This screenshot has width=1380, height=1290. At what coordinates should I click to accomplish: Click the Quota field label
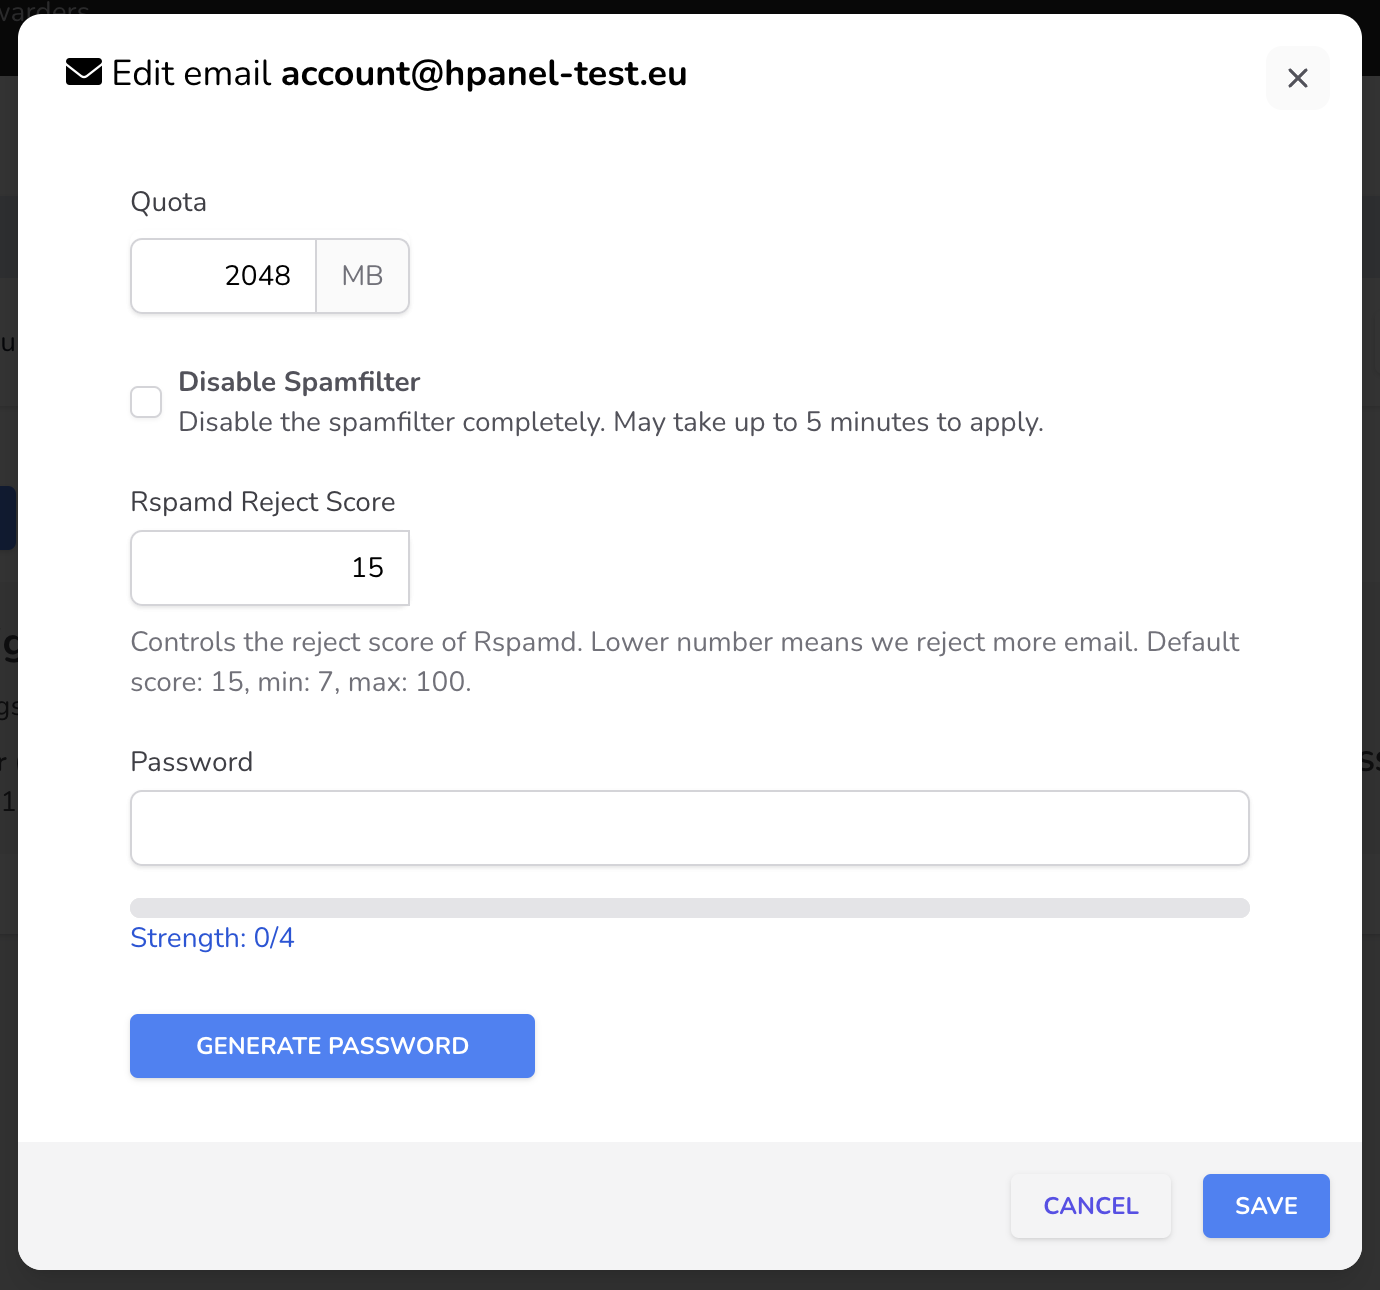pos(169,202)
